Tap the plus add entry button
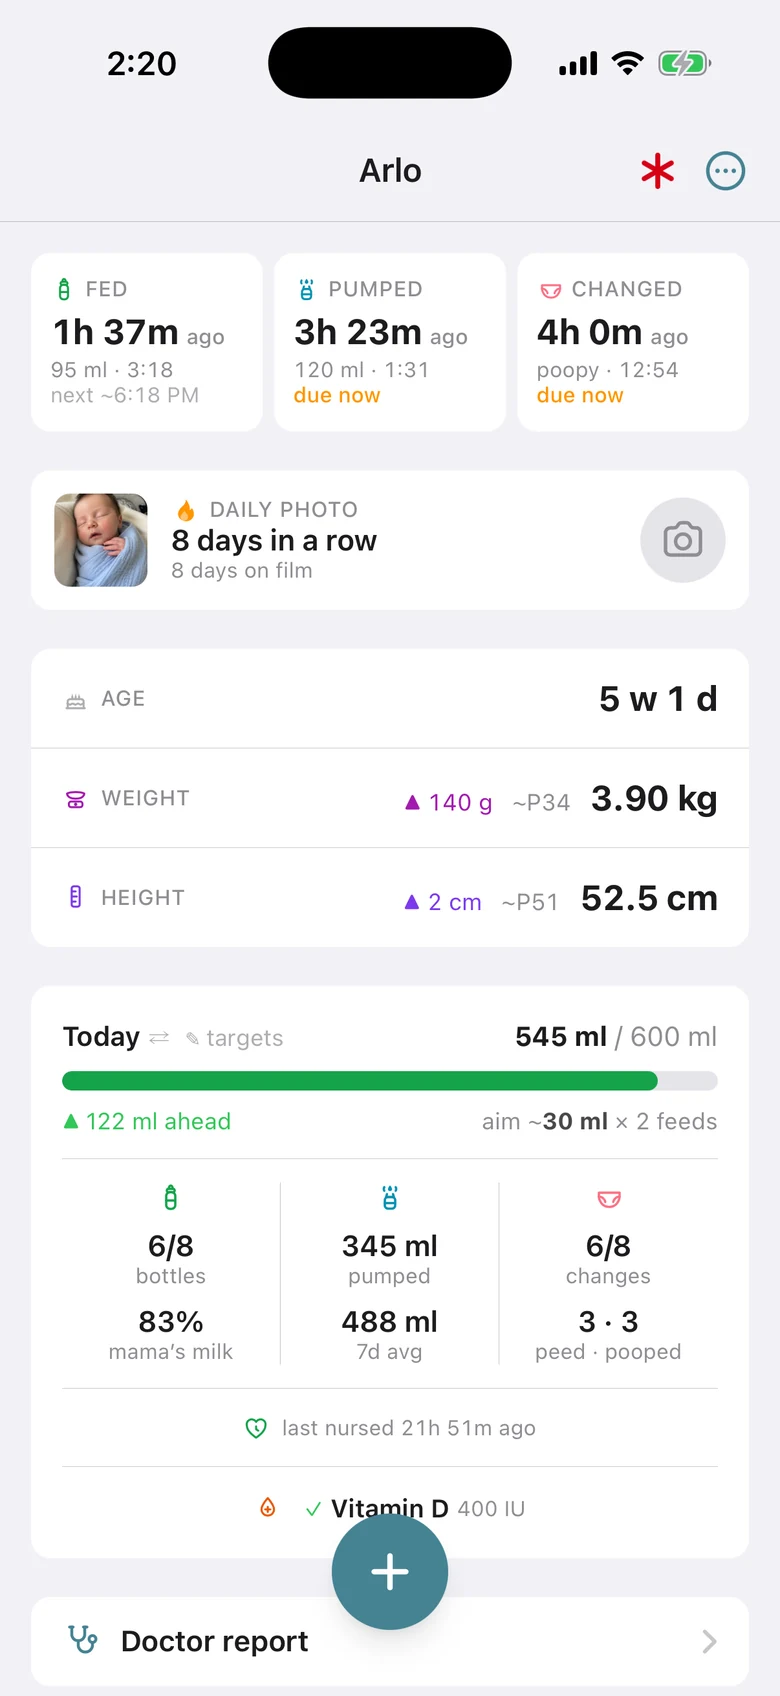Screen dimensions: 780x1696 (x=390, y=1572)
